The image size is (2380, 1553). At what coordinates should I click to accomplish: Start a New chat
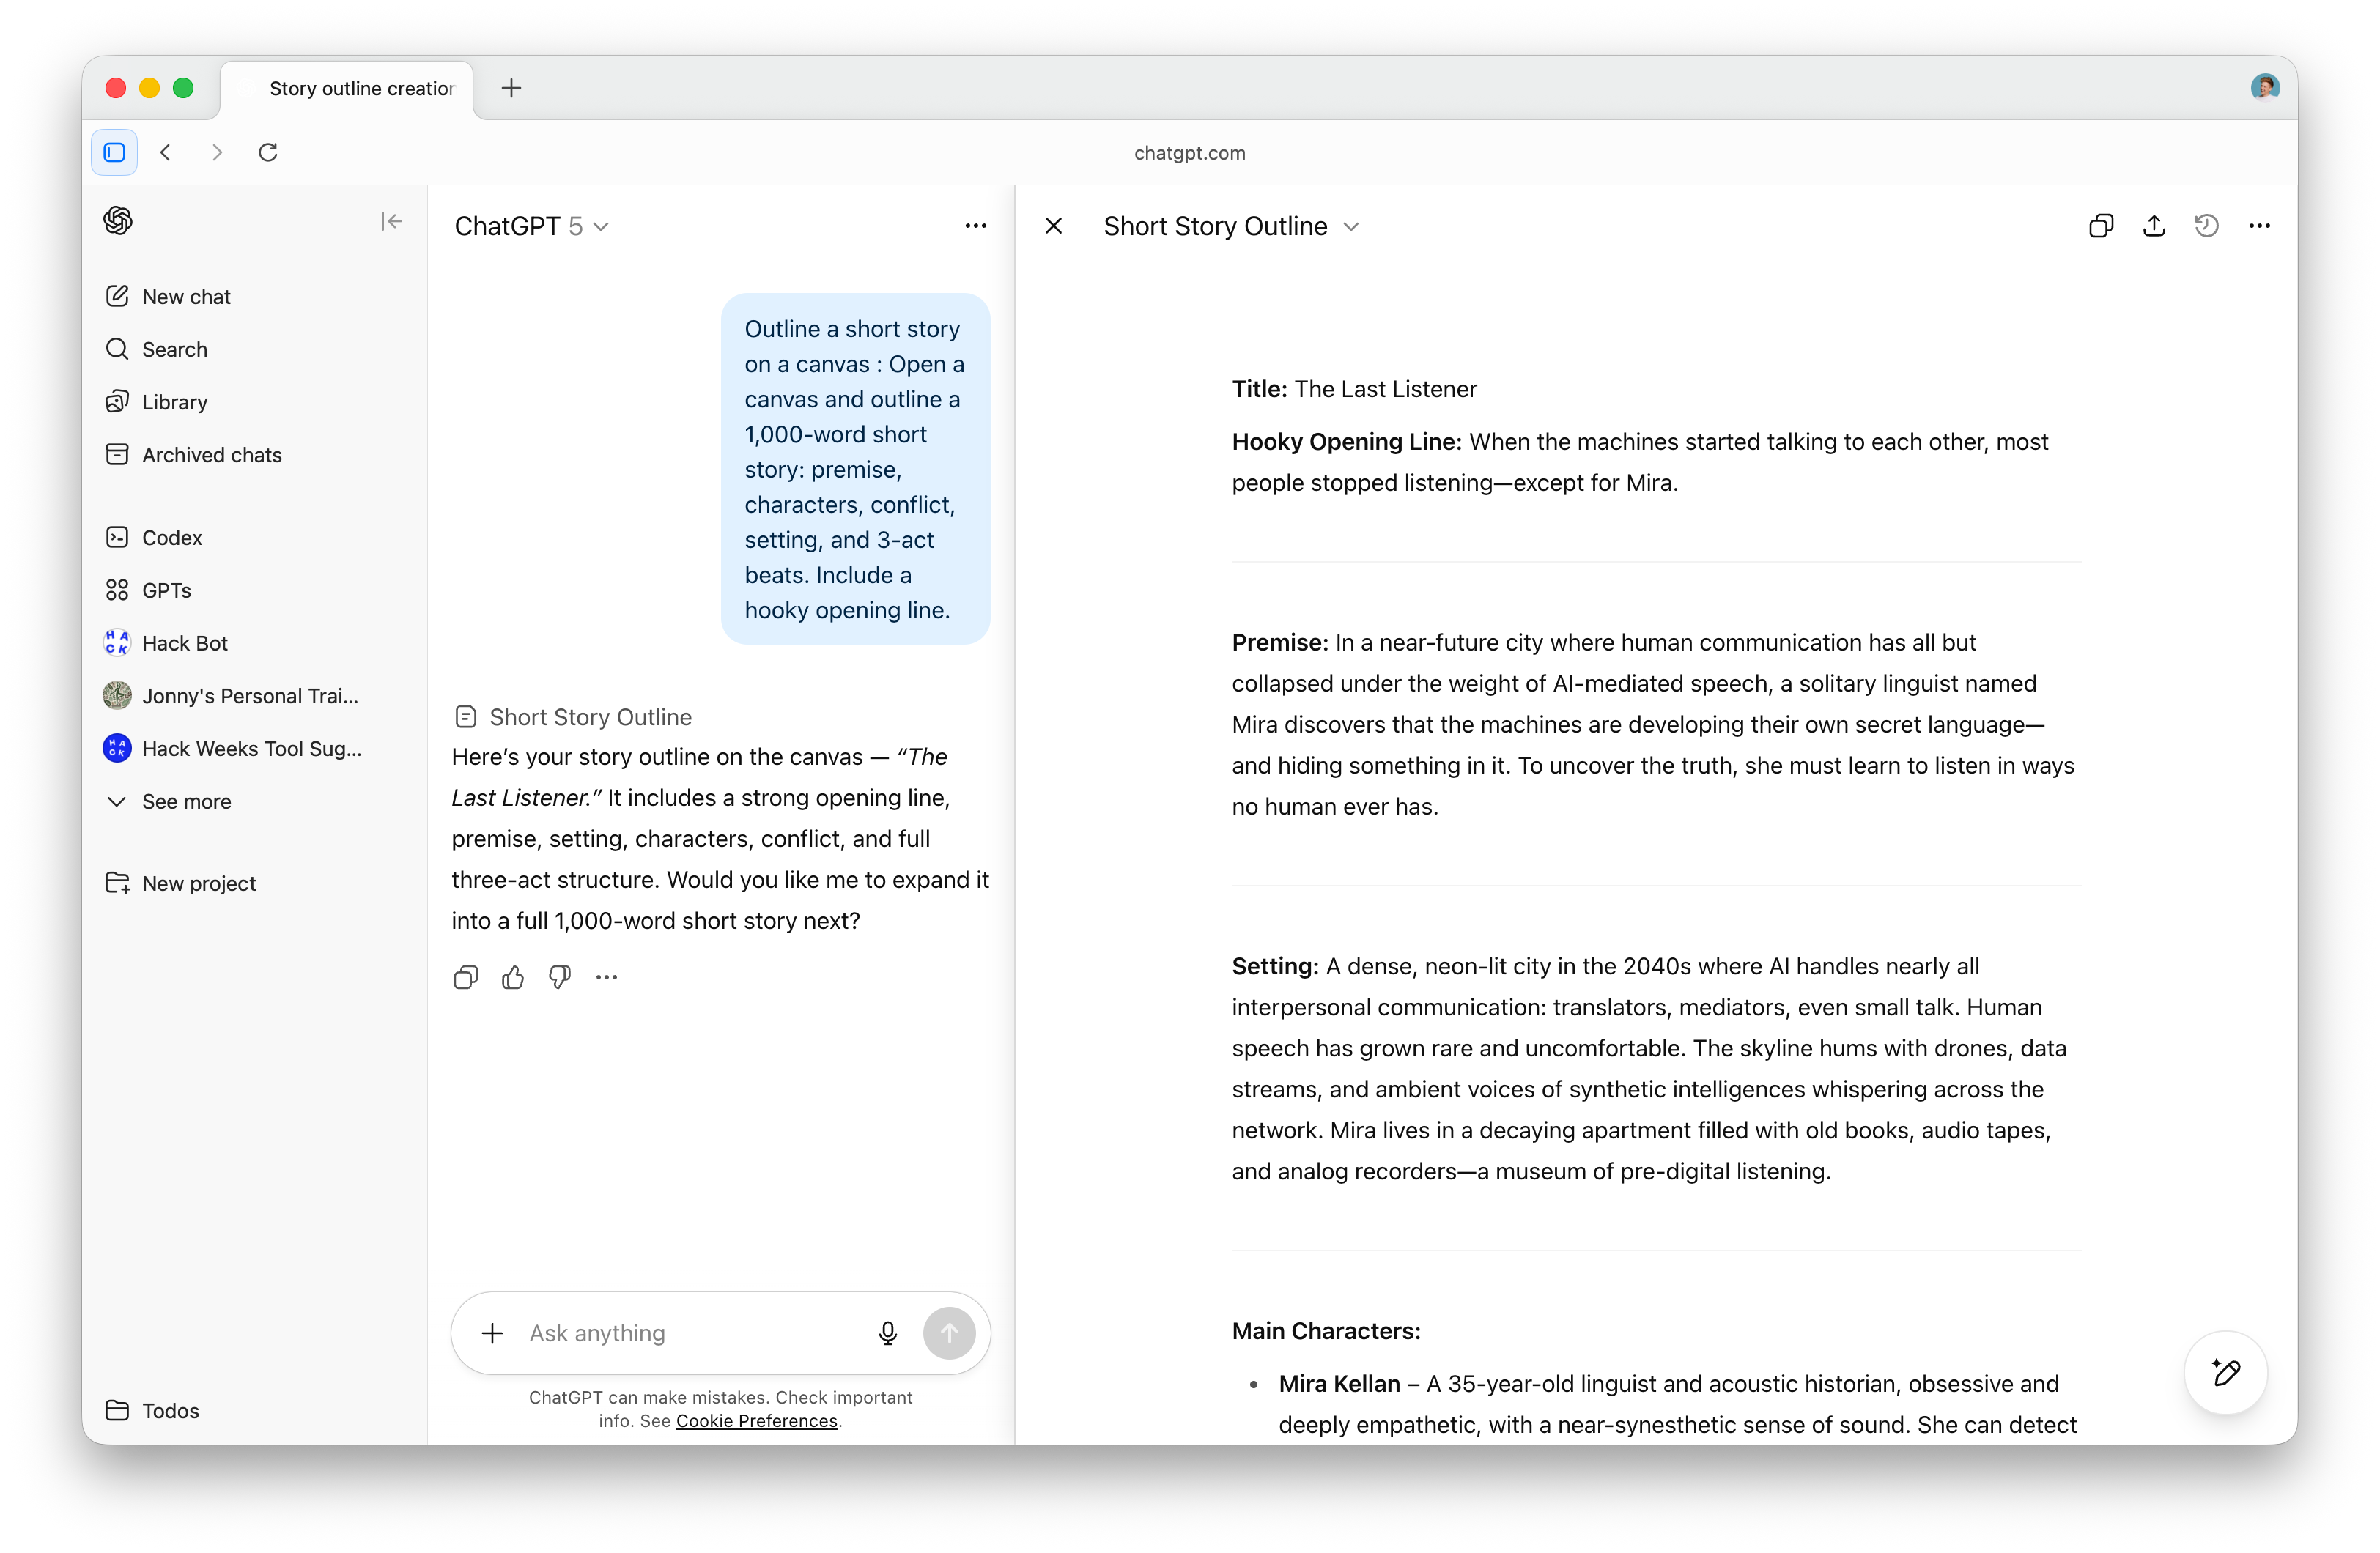186,297
